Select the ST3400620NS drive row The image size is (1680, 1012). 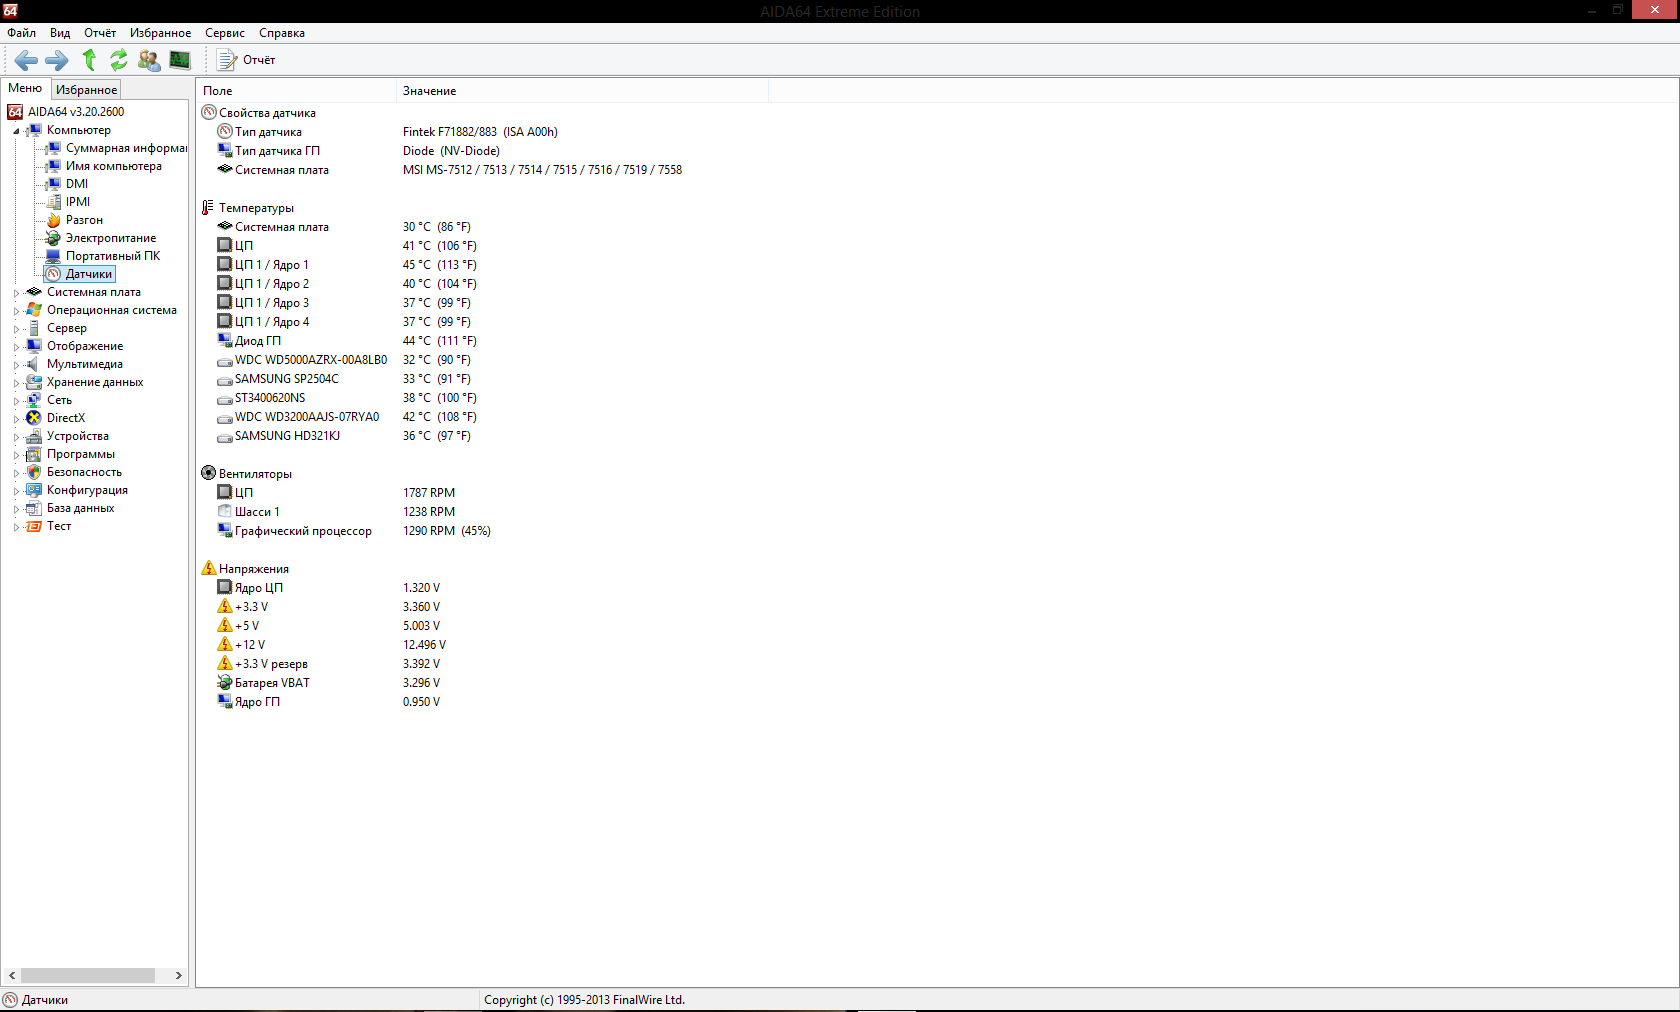270,398
